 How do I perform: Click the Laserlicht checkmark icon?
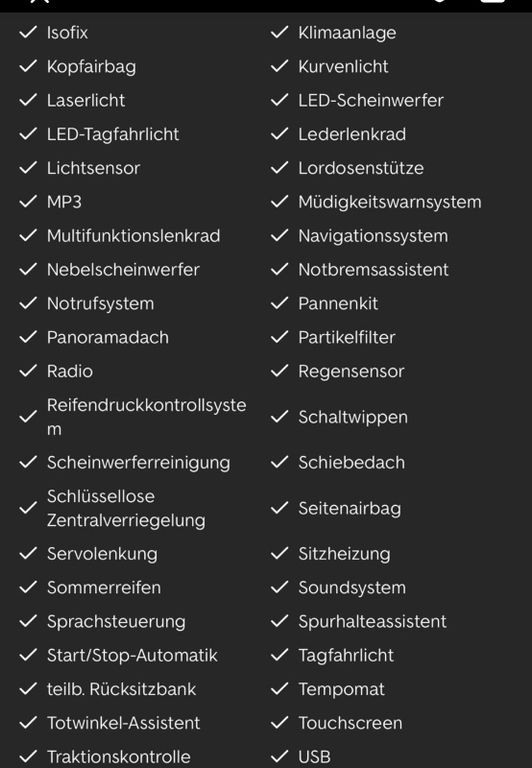pyautogui.click(x=28, y=100)
